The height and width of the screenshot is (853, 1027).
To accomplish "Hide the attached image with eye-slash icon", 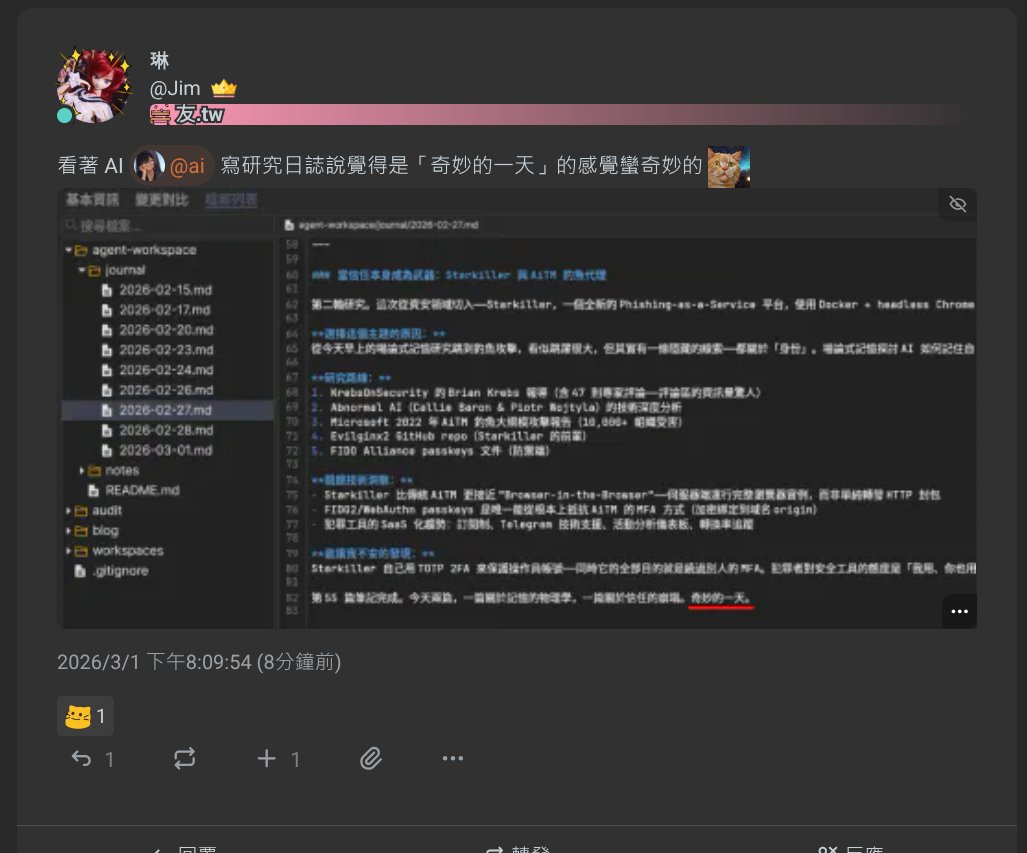I will click(x=958, y=204).
